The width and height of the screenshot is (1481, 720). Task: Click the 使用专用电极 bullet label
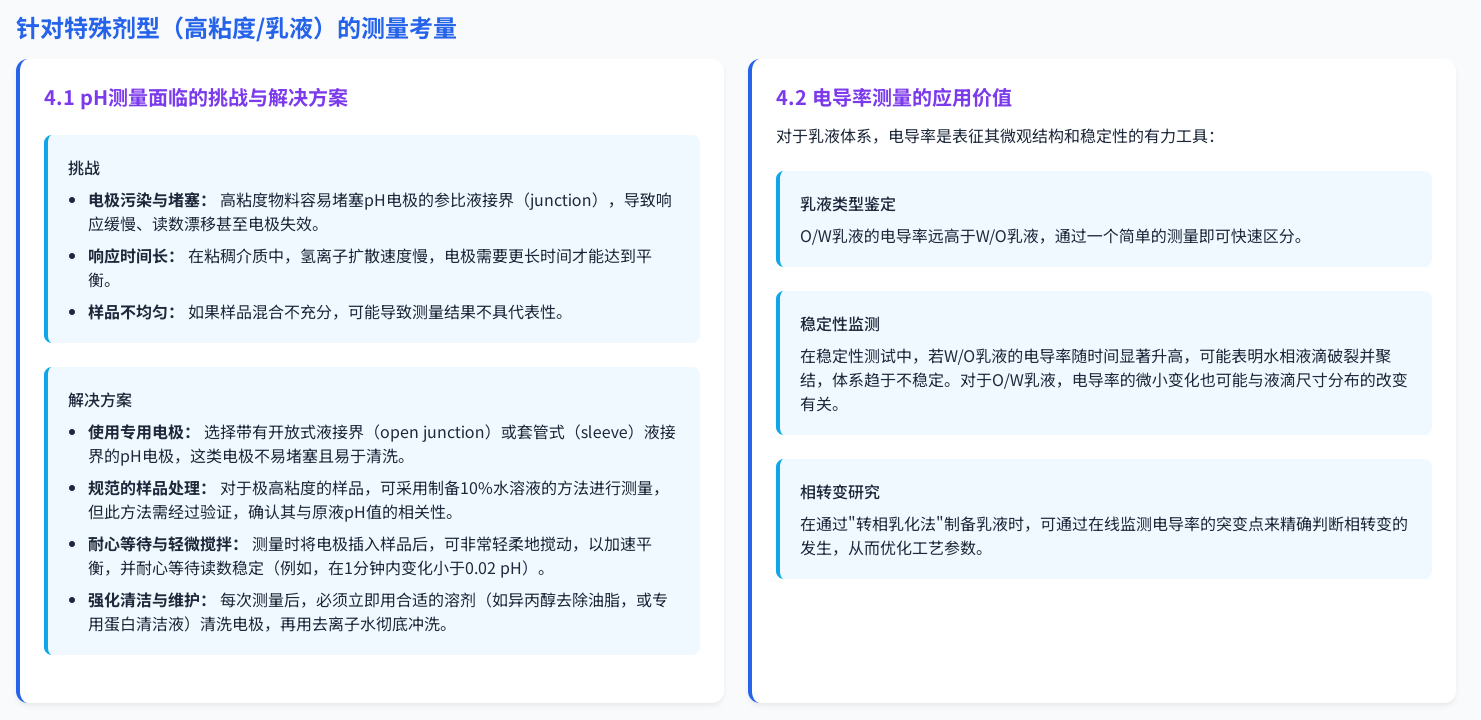click(x=142, y=432)
